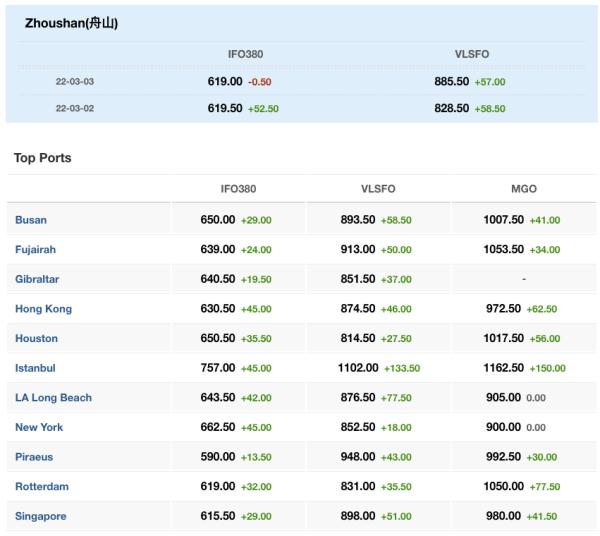Click the MGO column header in Top Ports

(523, 188)
